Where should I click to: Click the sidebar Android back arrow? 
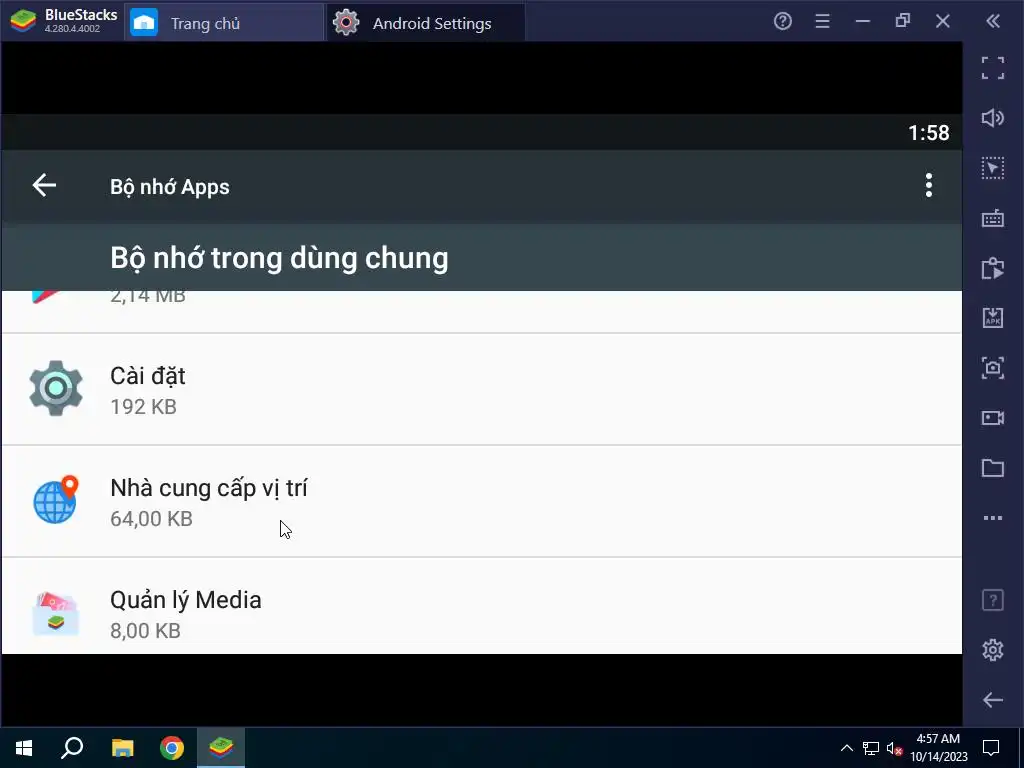coord(993,700)
